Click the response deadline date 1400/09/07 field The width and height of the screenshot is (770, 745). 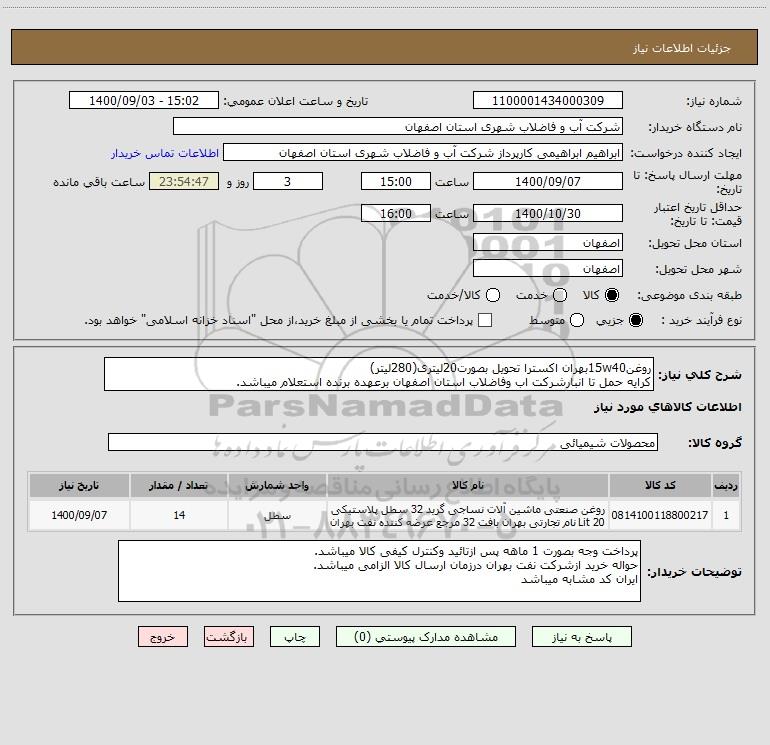tap(548, 181)
